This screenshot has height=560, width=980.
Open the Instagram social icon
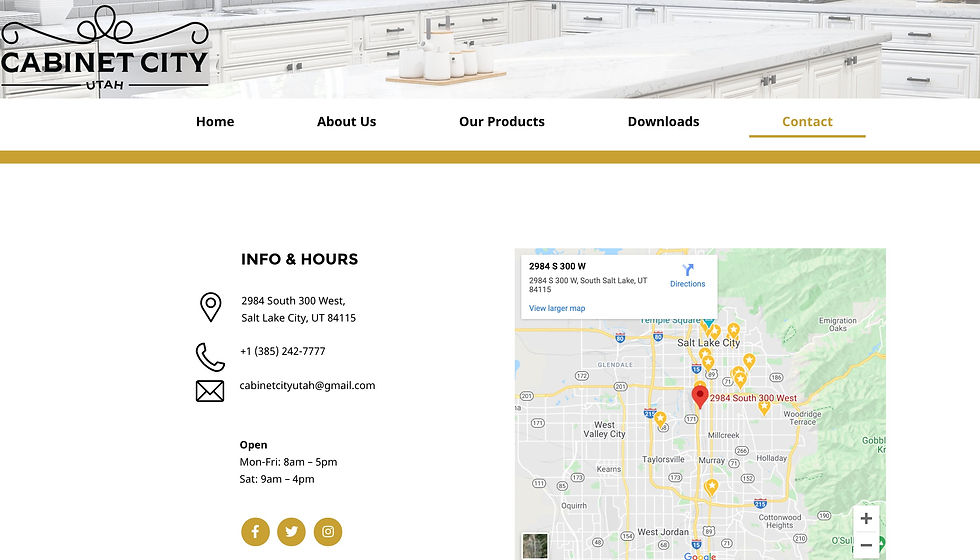[x=328, y=532]
